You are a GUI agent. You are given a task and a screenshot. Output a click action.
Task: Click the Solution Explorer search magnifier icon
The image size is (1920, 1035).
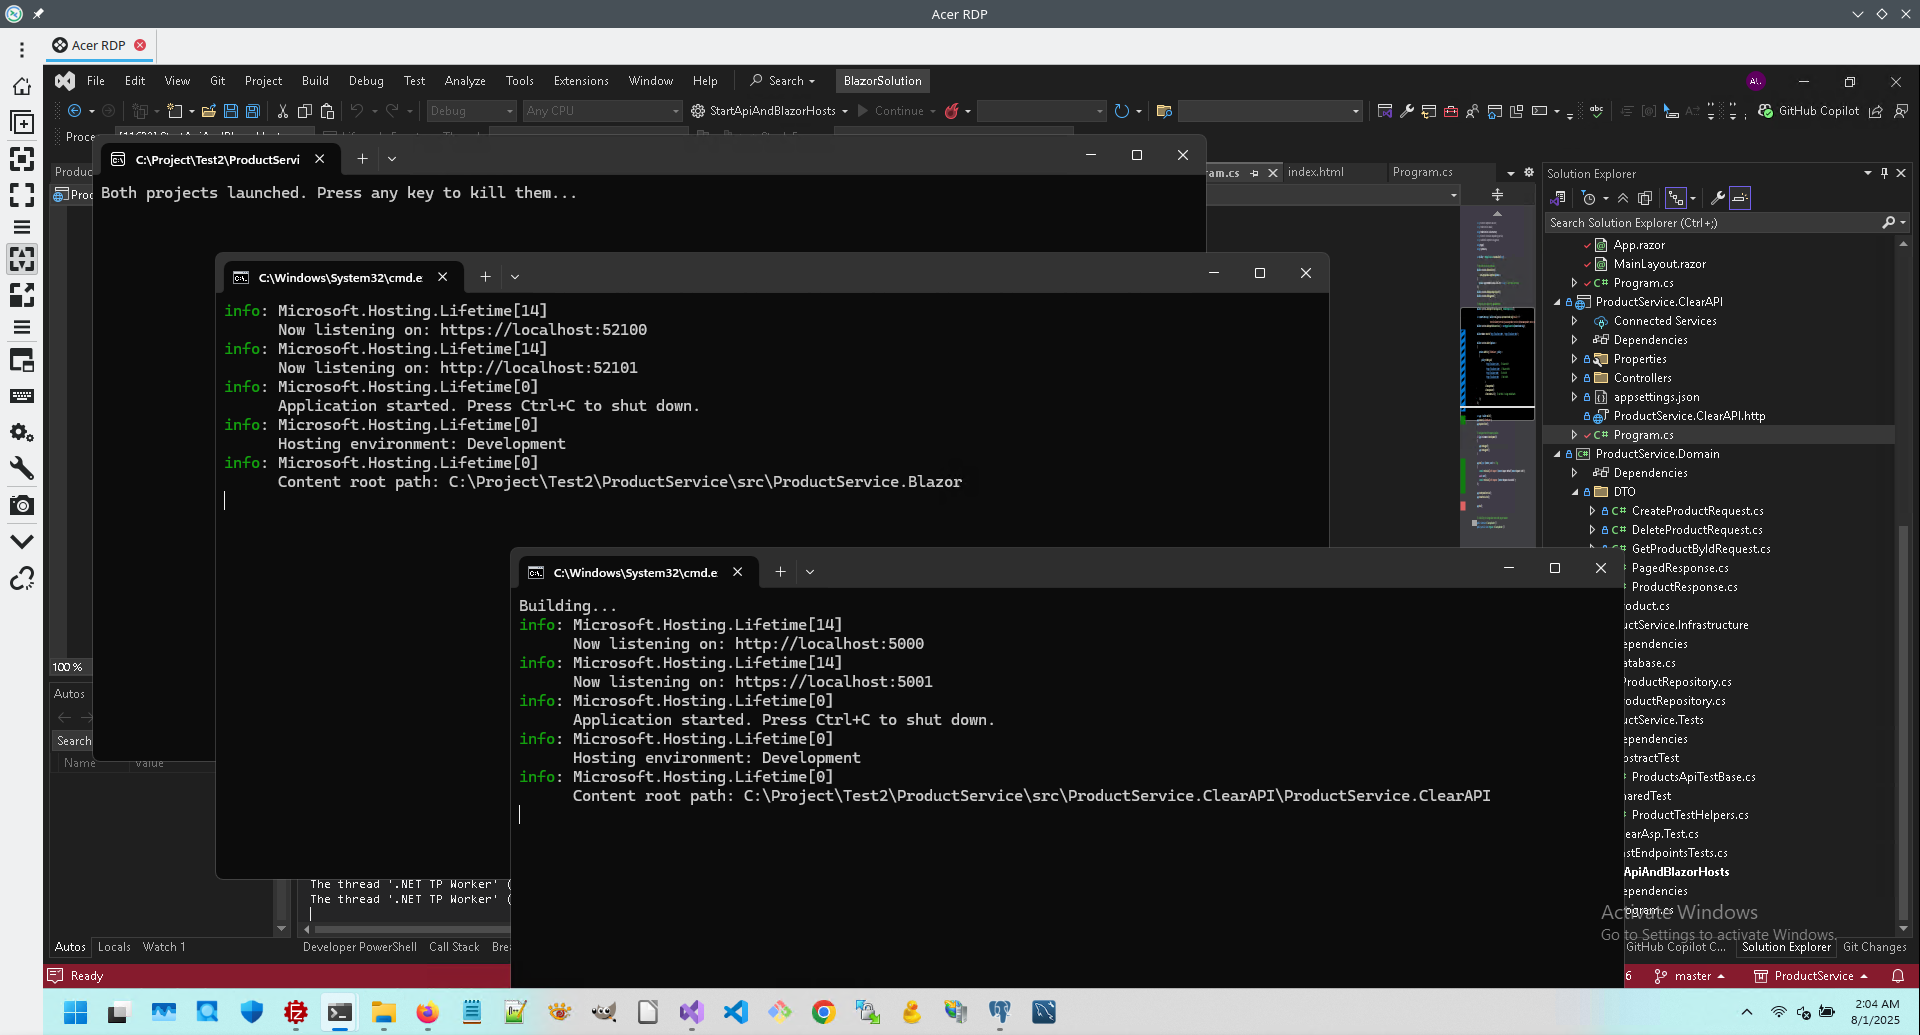1888,223
